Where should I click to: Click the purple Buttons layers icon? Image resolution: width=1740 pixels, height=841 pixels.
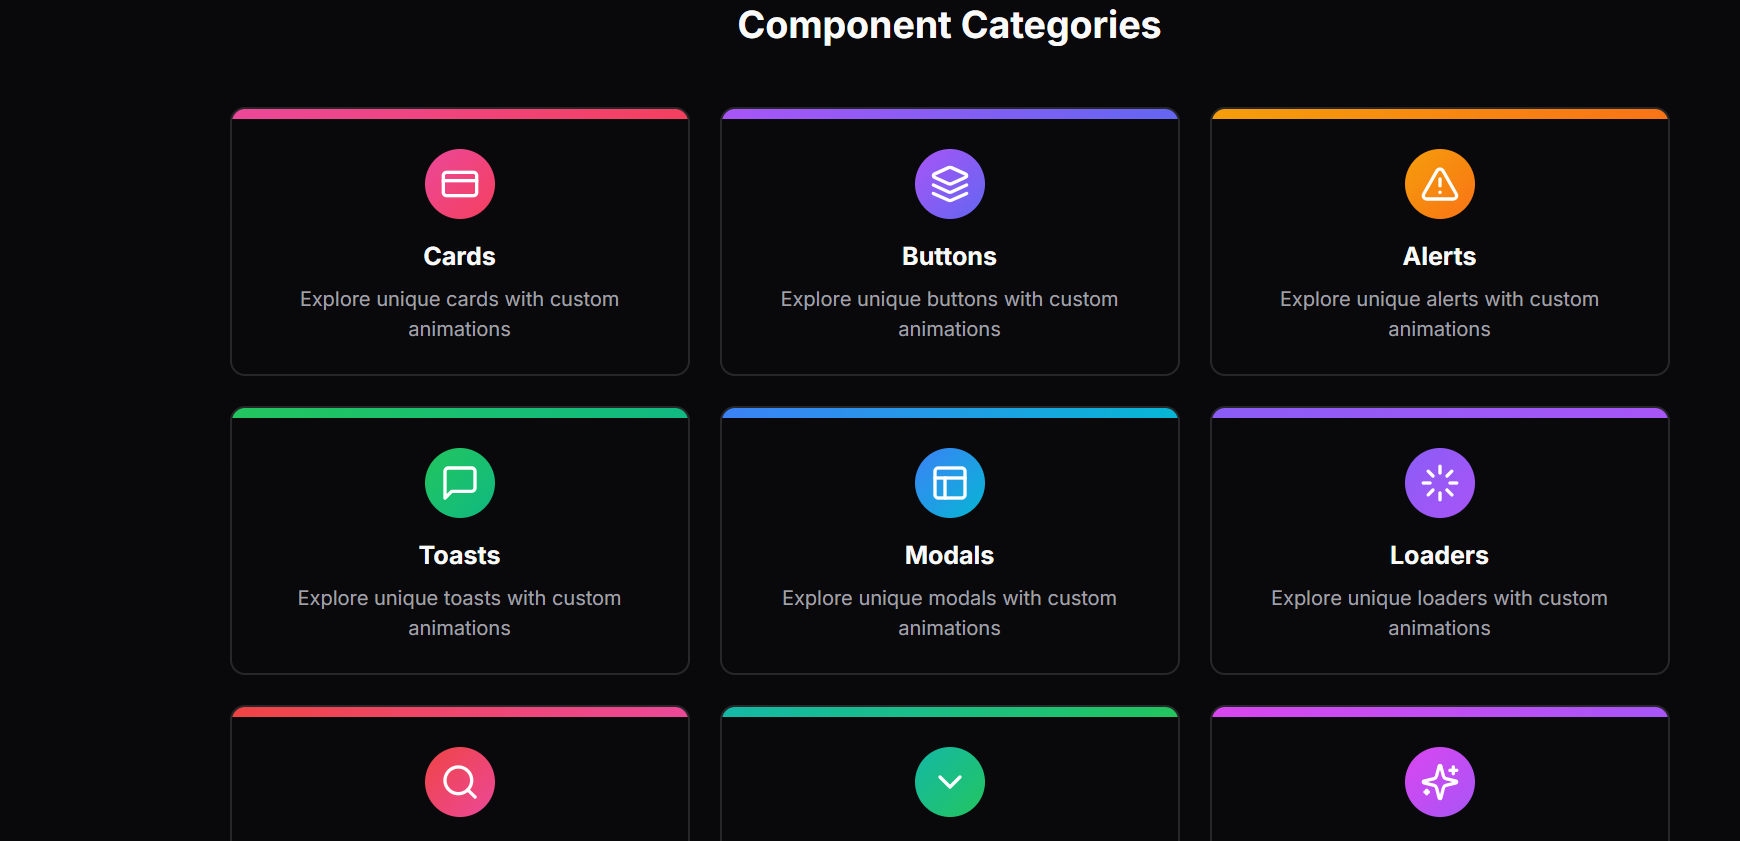(950, 184)
